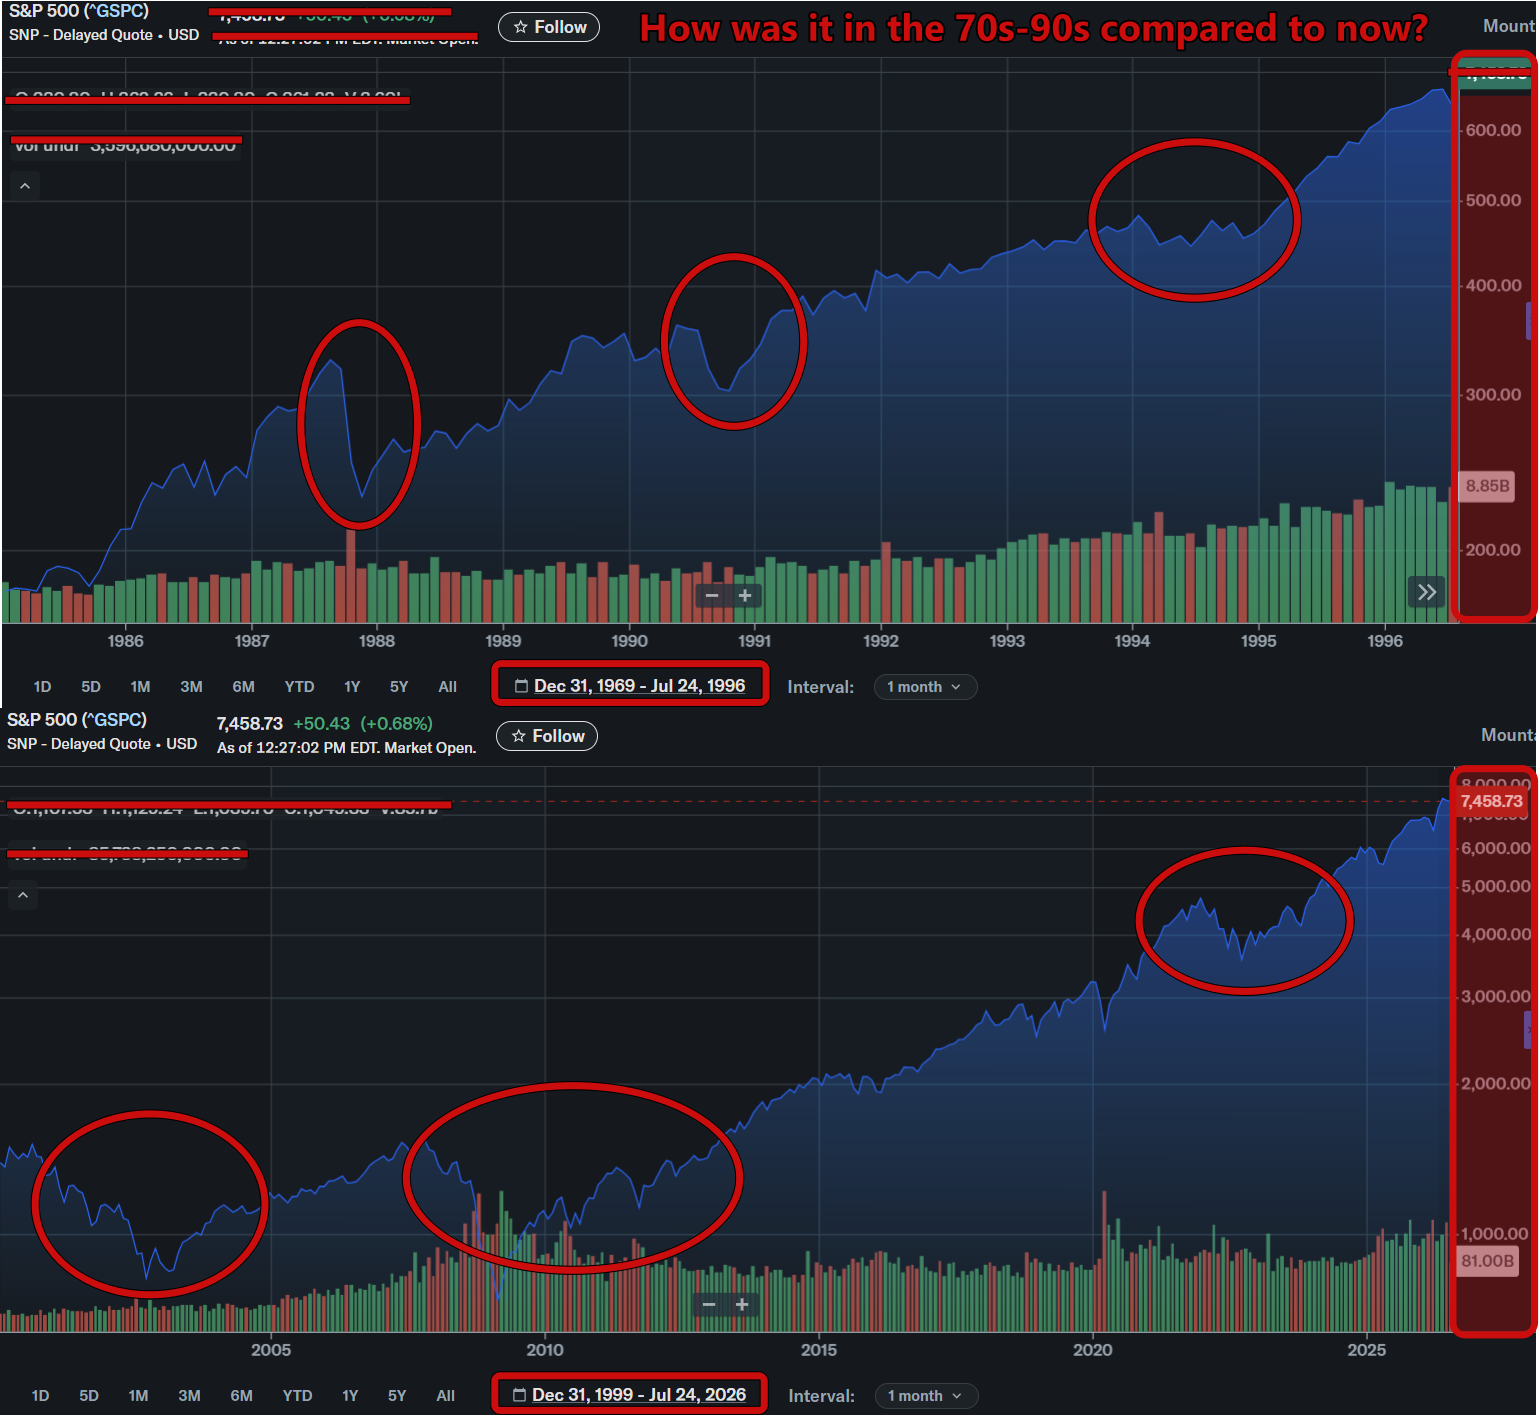Click the 2020 year label on the time axis
This screenshot has height=1415, width=1539.
1093,1351
